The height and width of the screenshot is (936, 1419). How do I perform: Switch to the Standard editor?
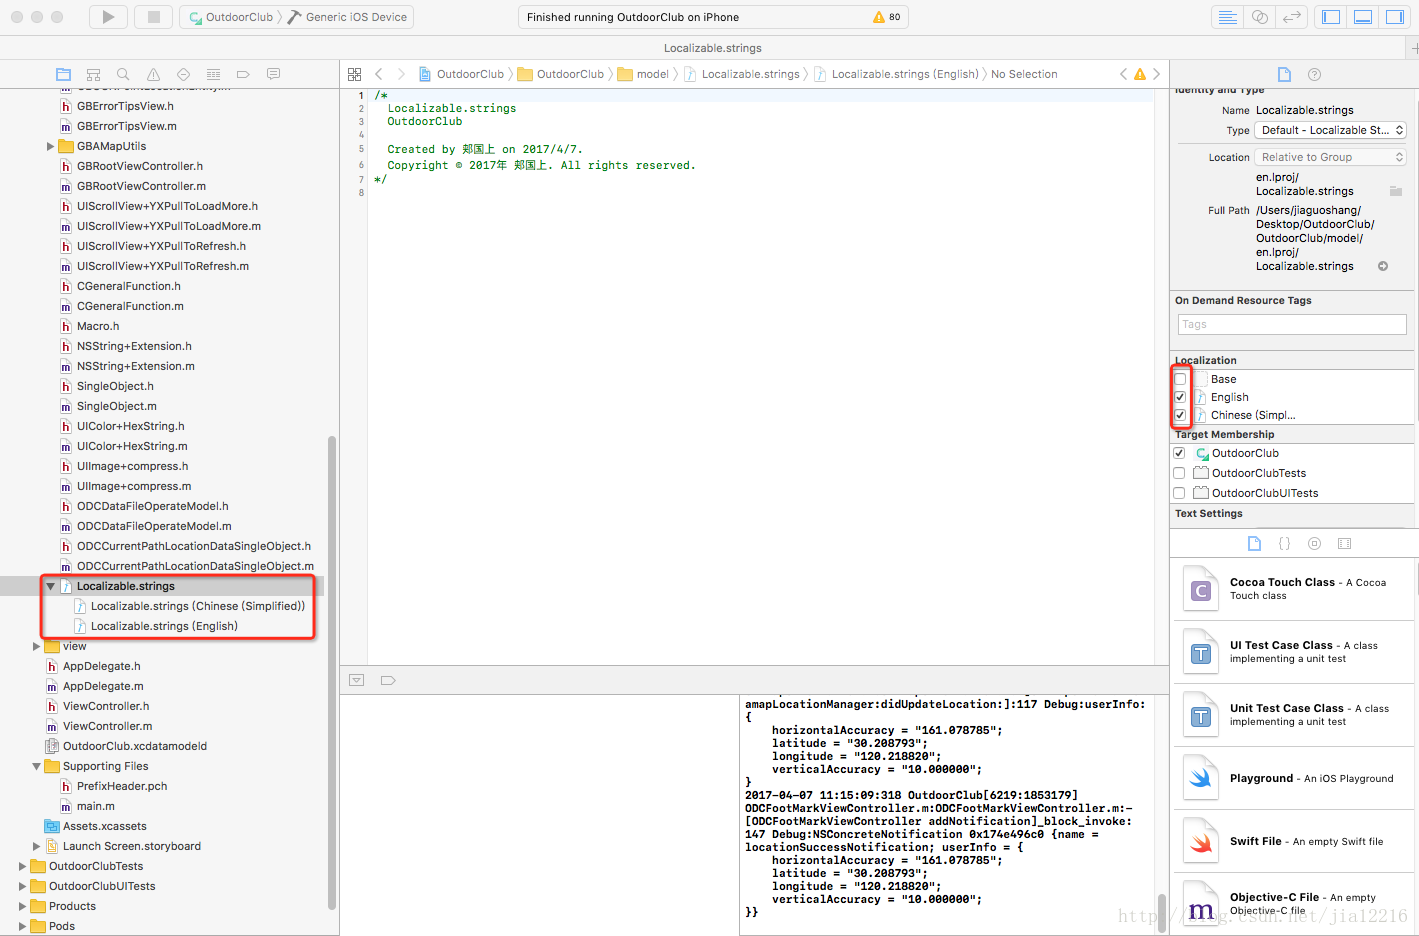1227,17
